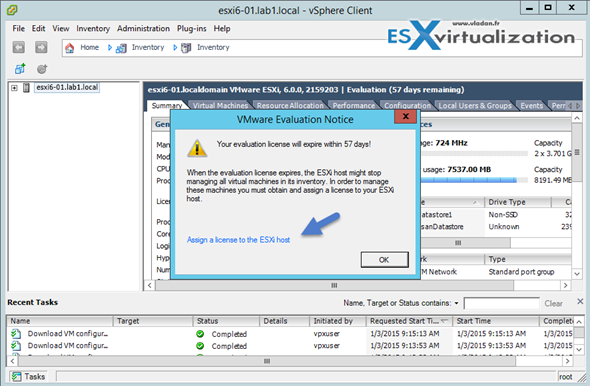
Task: Click green Completed icon for 9:15:13 task
Action: tap(200, 334)
